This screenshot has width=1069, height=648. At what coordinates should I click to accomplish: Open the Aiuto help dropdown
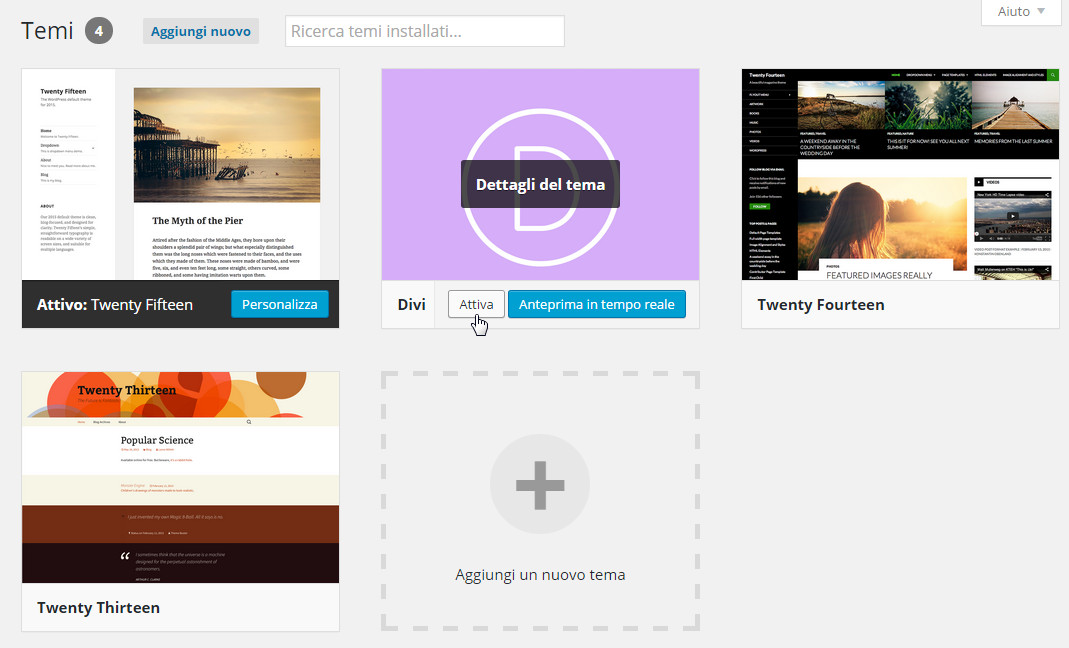[x=1021, y=12]
